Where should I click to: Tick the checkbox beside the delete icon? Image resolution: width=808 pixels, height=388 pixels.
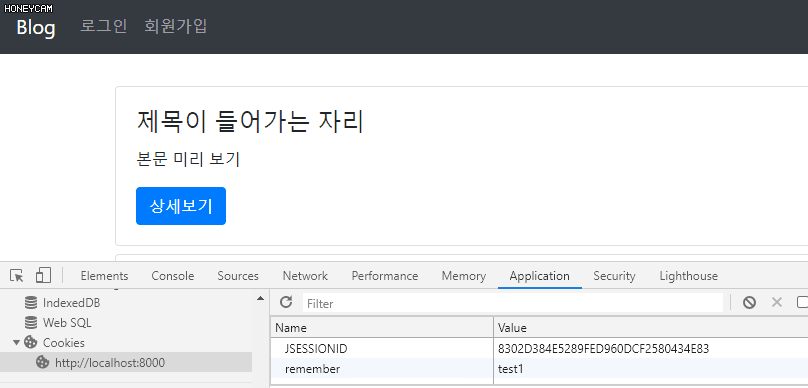point(803,302)
